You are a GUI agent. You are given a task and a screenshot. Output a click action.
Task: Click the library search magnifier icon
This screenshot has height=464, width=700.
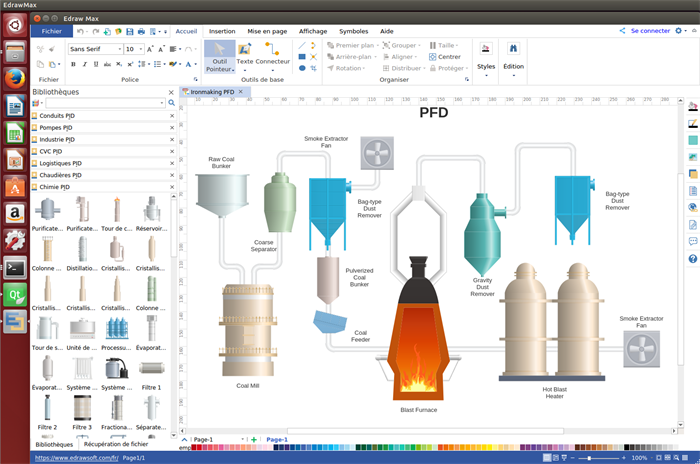171,103
